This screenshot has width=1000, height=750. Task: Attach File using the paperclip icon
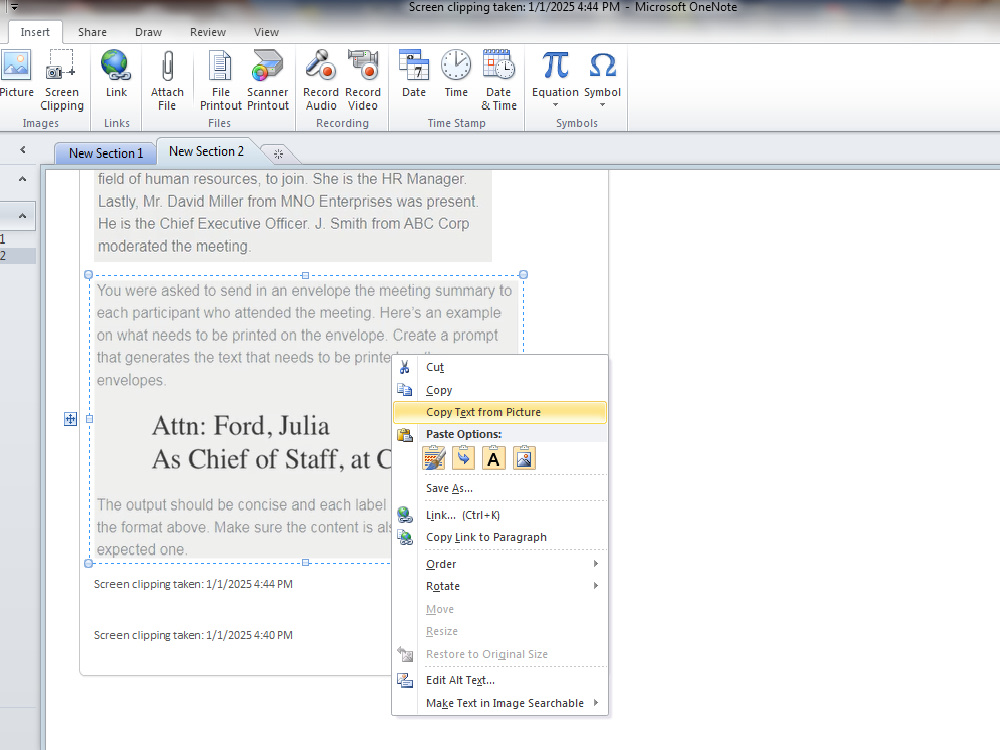[x=166, y=80]
